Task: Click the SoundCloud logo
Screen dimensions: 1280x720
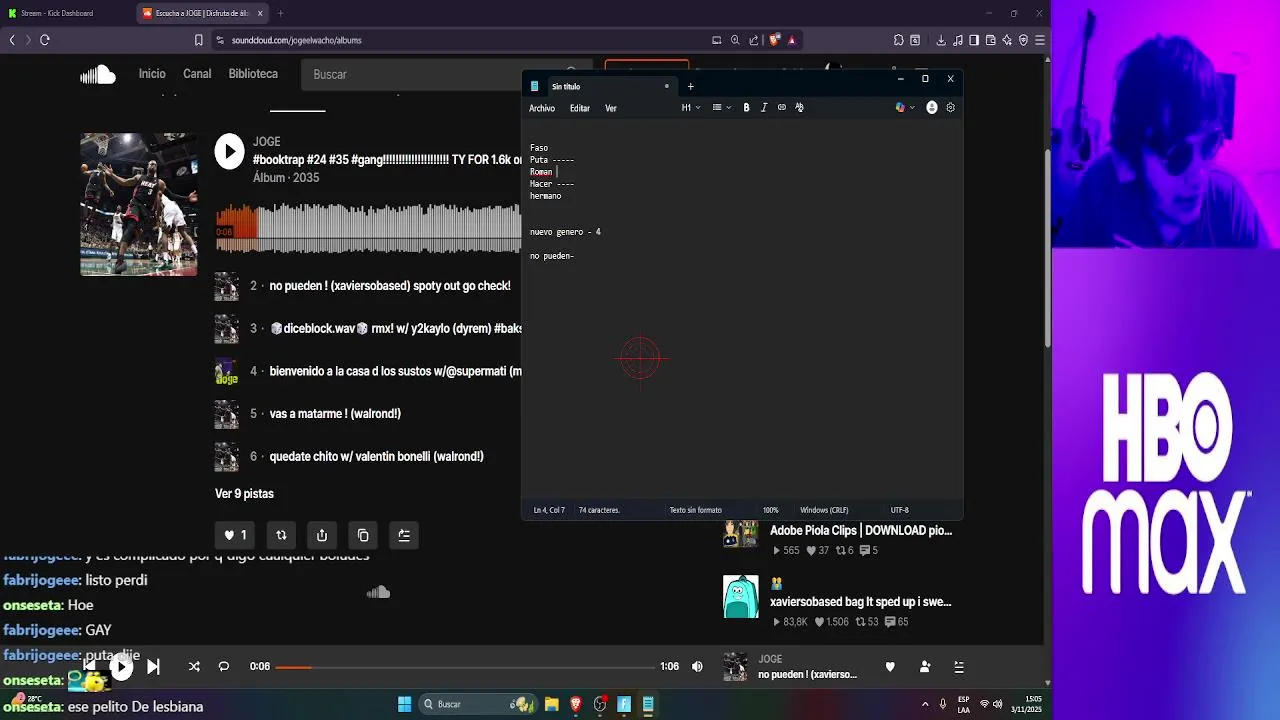Action: click(x=98, y=74)
